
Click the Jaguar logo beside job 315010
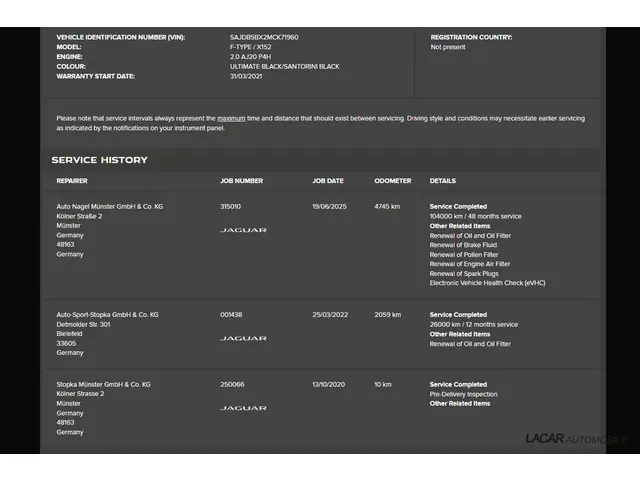(x=243, y=230)
